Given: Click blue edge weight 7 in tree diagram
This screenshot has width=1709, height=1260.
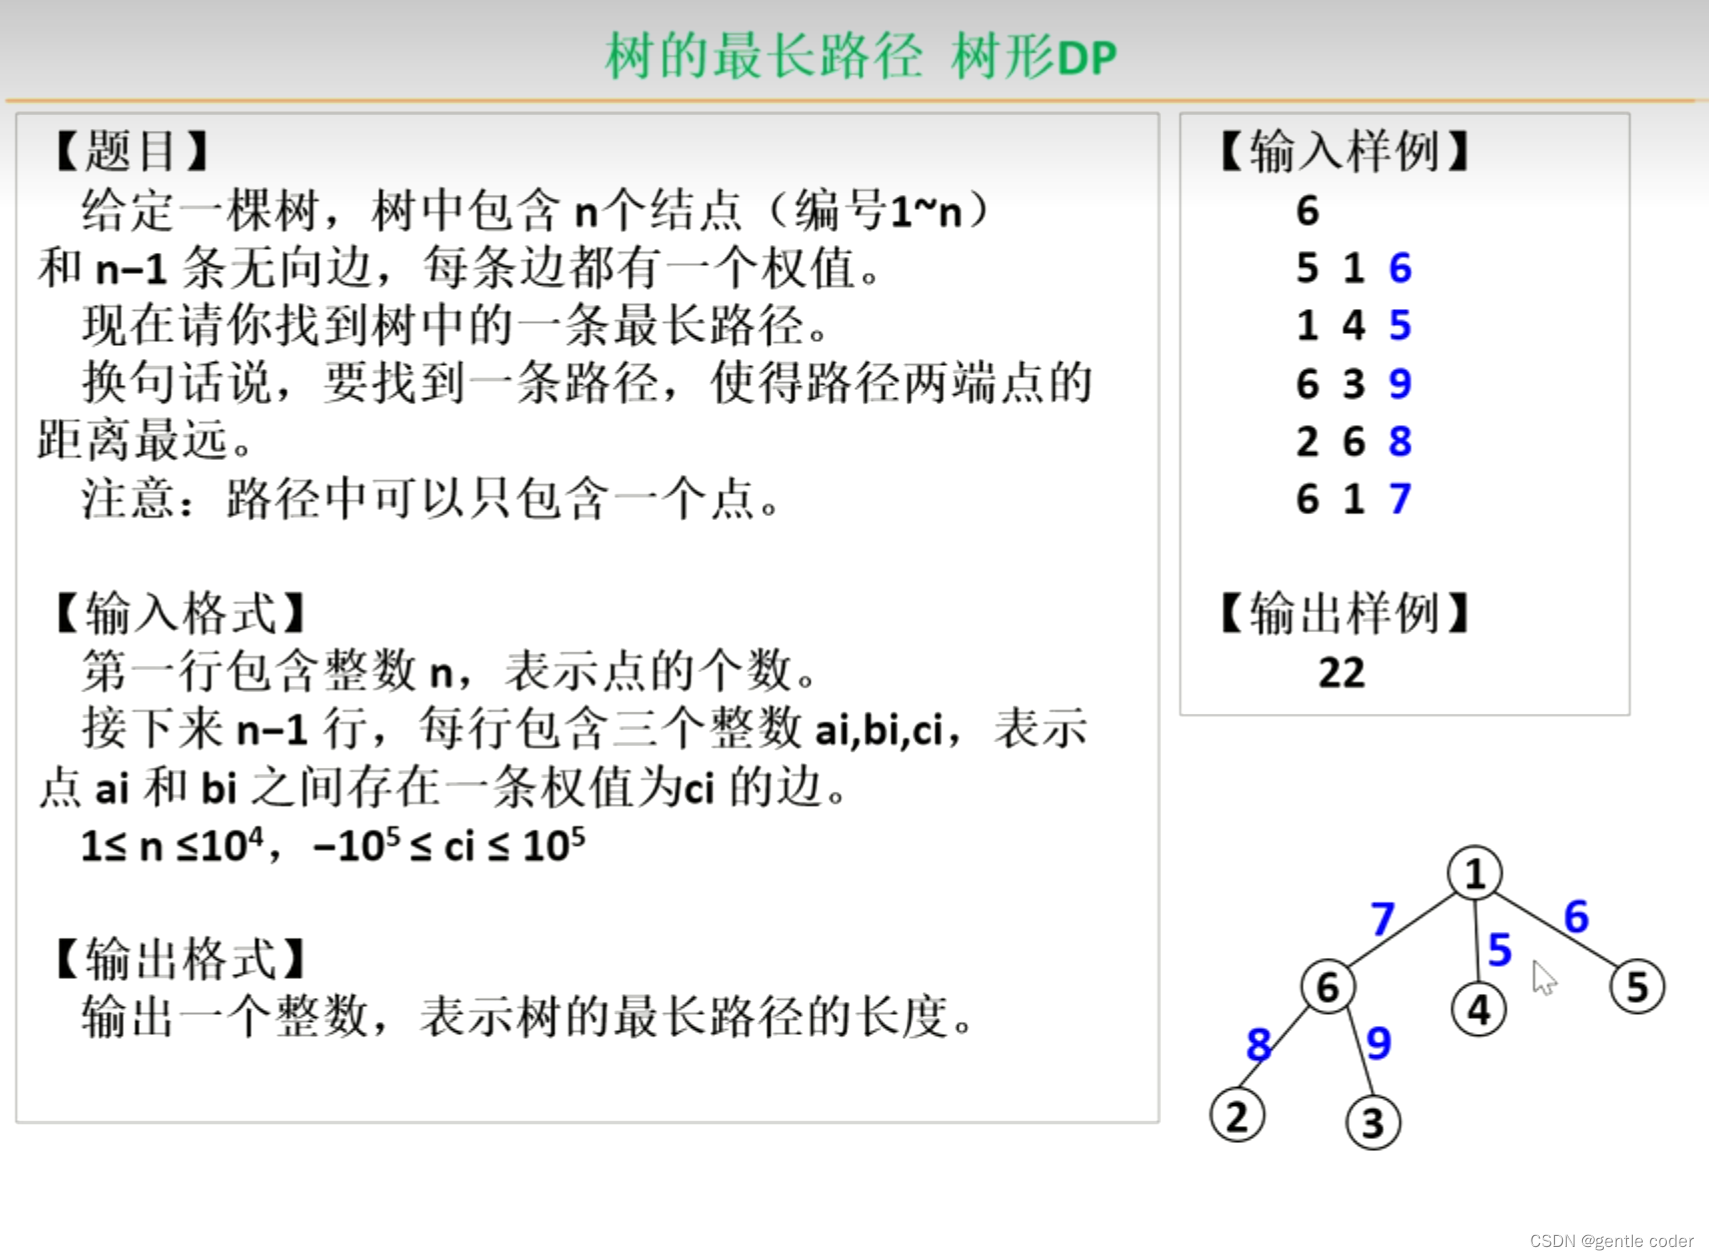Looking at the screenshot, I should [1383, 918].
